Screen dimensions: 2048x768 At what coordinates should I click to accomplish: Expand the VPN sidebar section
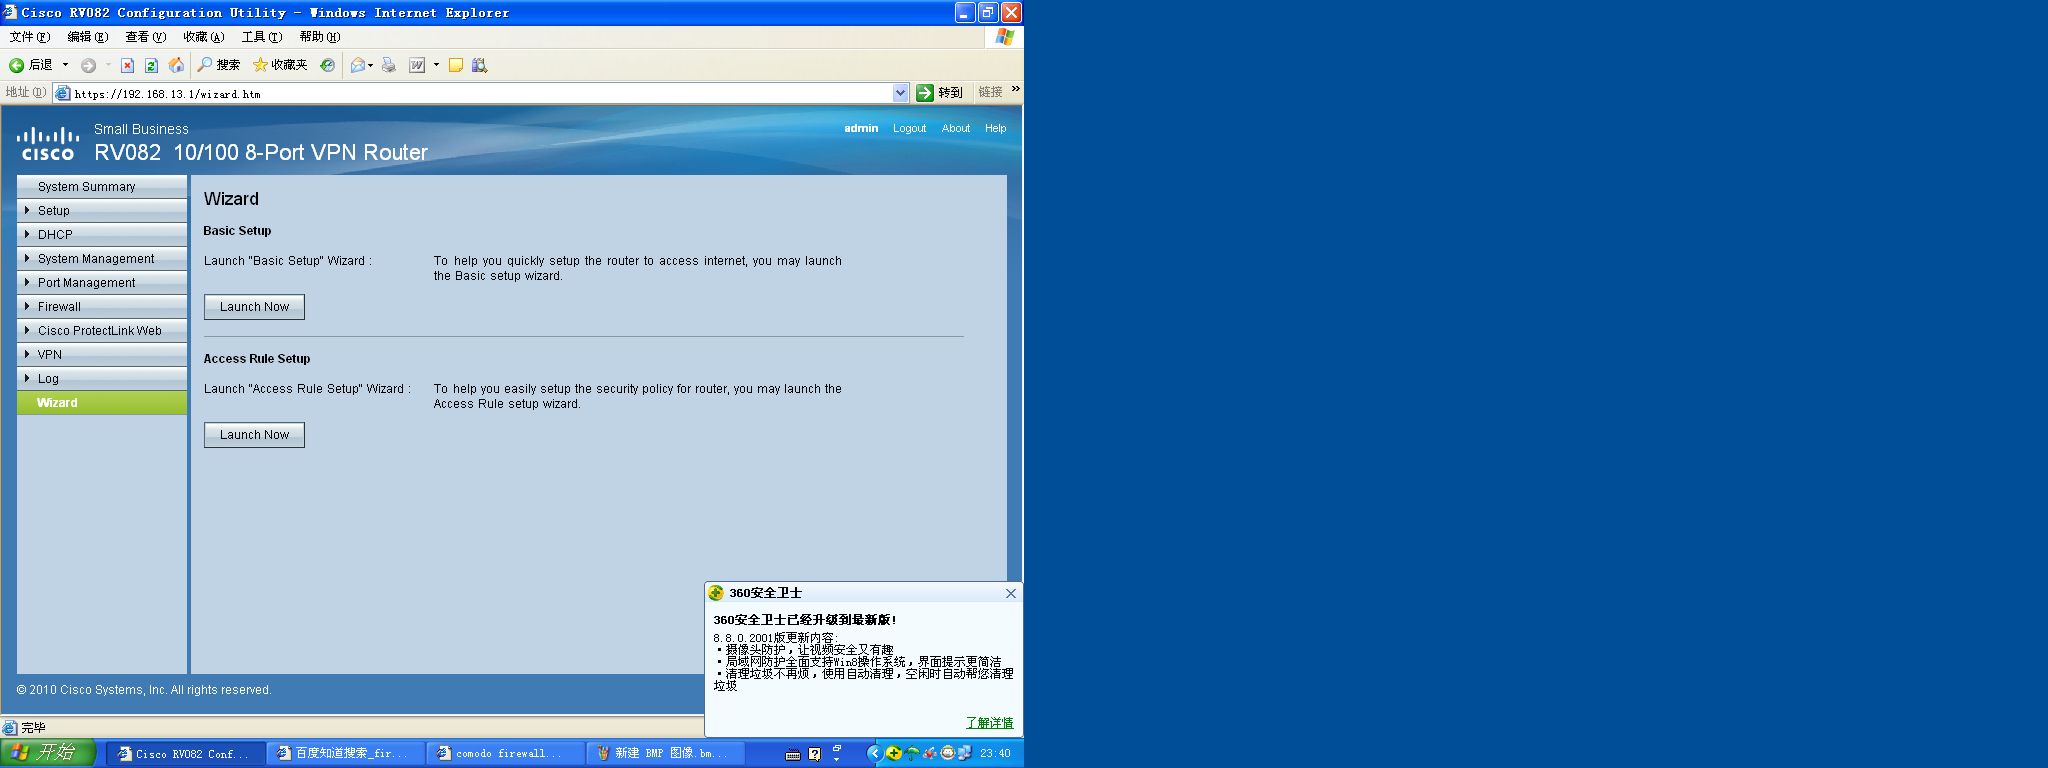pos(102,355)
